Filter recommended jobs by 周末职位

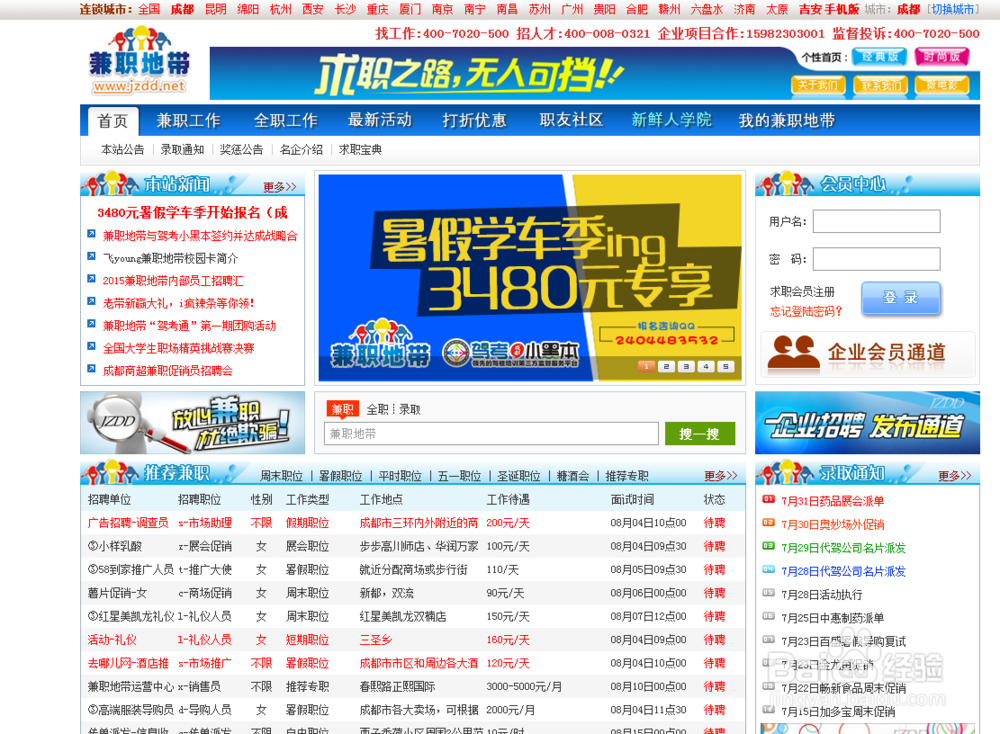(x=281, y=476)
